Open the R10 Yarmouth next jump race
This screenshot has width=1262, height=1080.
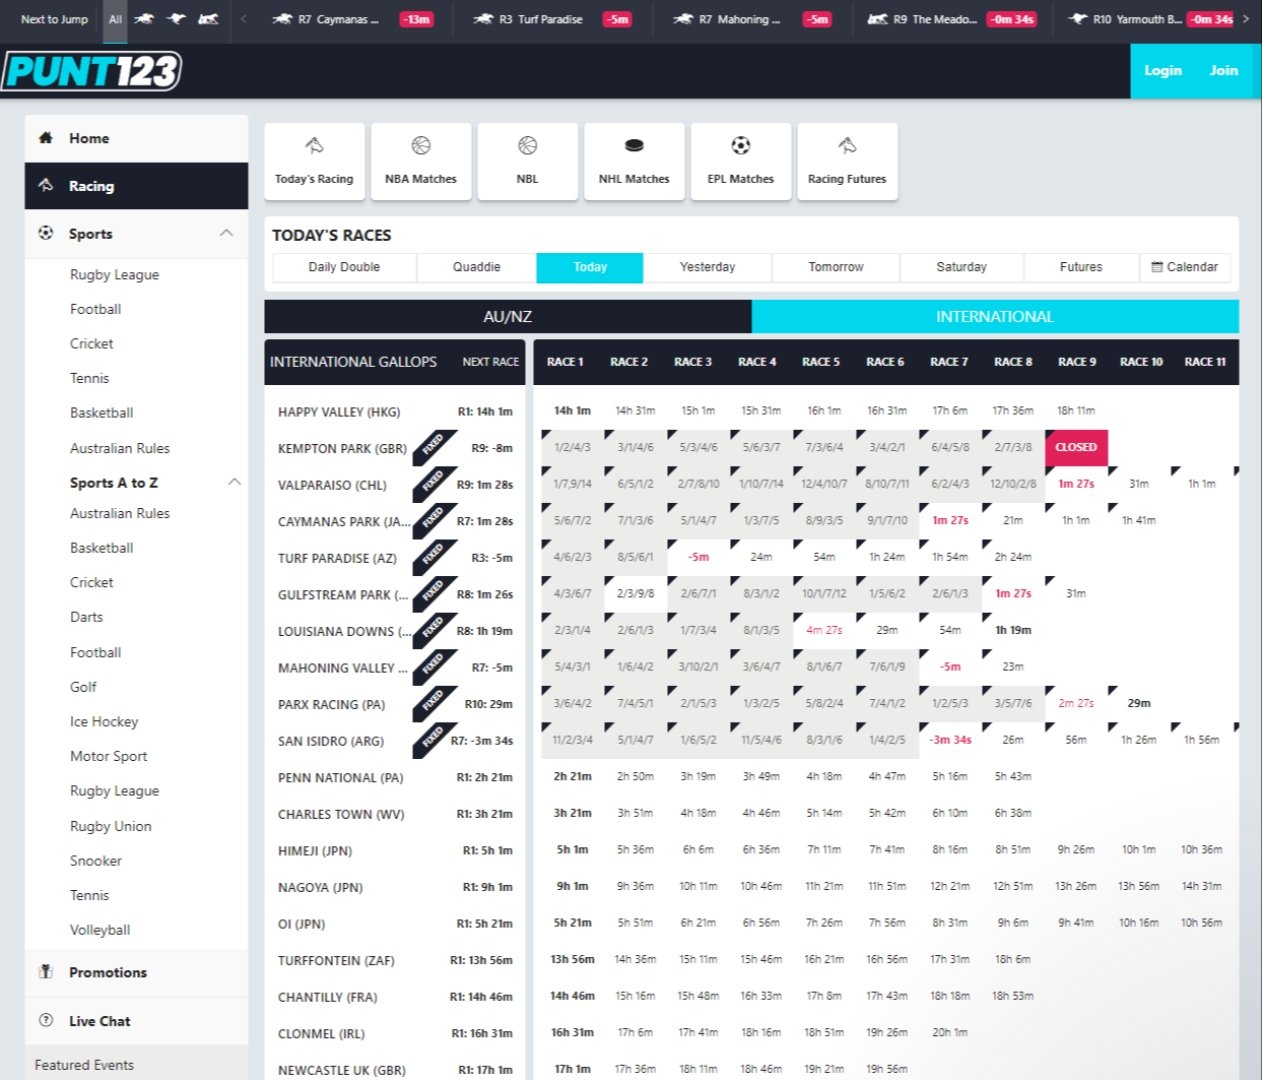pos(1150,19)
